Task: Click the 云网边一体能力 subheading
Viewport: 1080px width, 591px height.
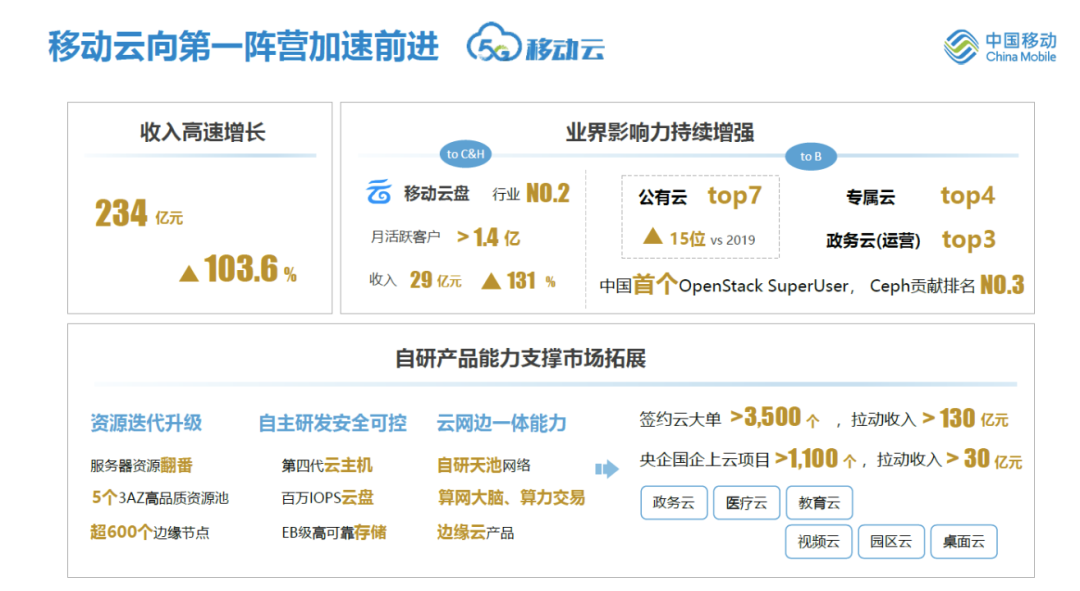Action: [x=501, y=423]
